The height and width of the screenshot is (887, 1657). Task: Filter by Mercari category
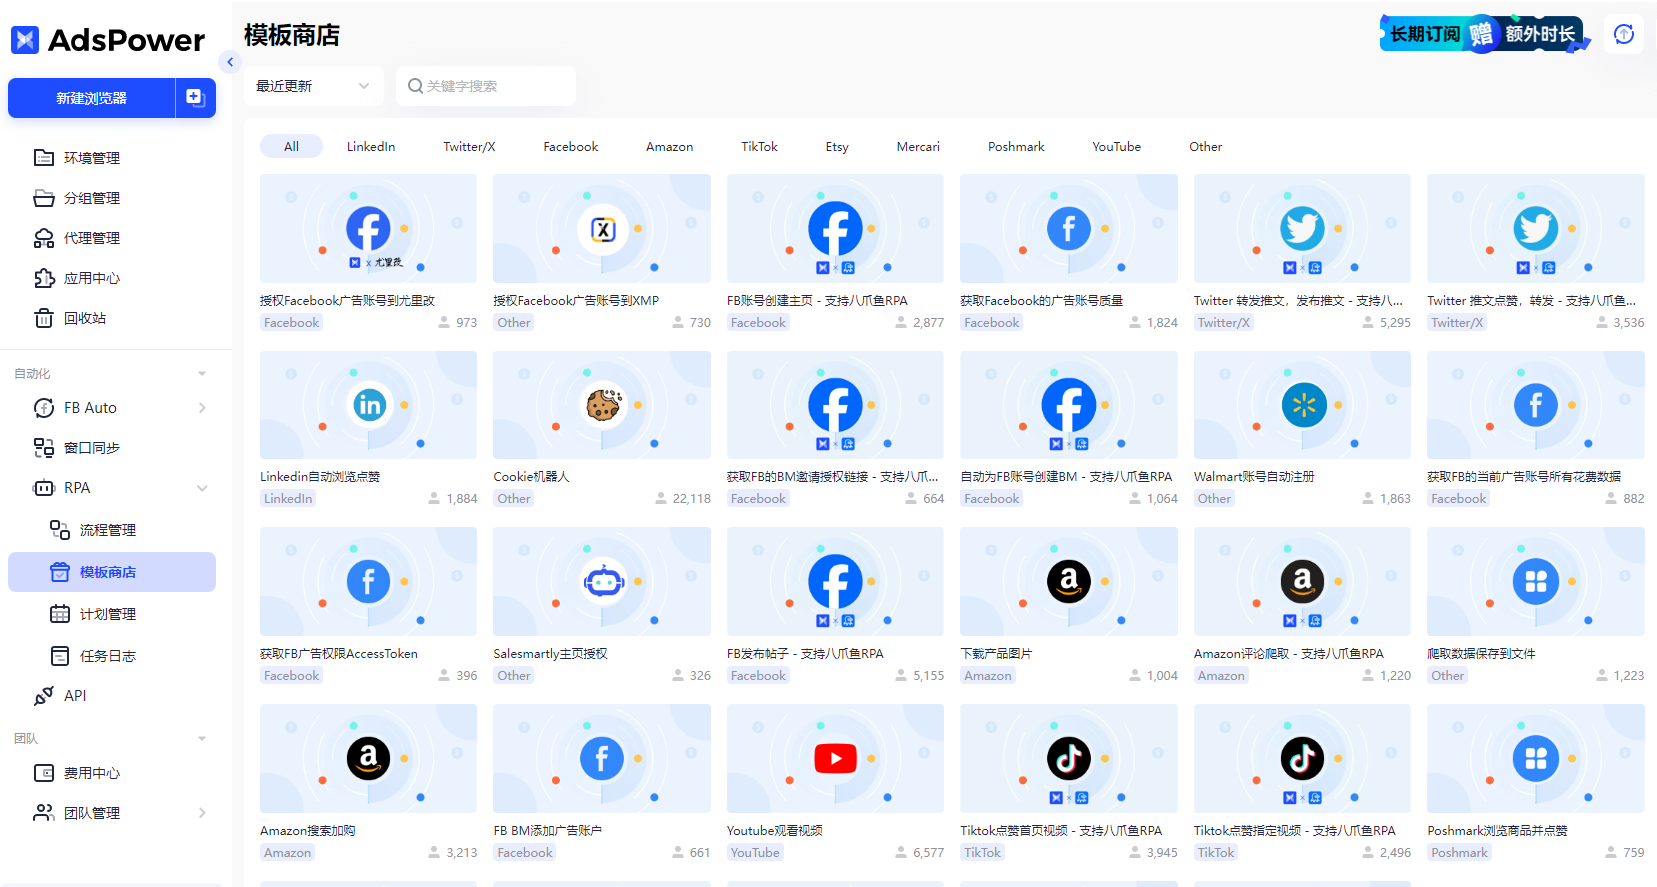[918, 146]
